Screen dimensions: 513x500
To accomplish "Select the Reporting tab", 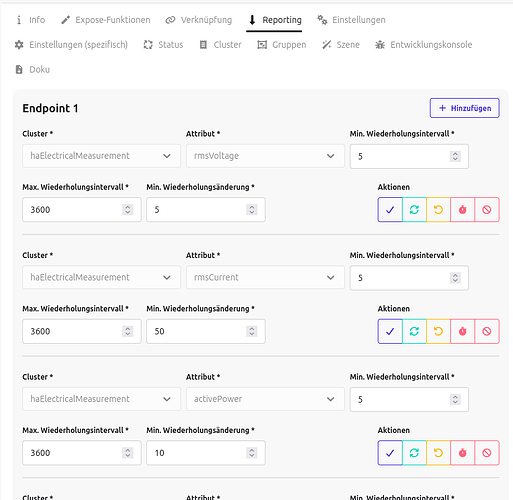I will (x=274, y=20).
